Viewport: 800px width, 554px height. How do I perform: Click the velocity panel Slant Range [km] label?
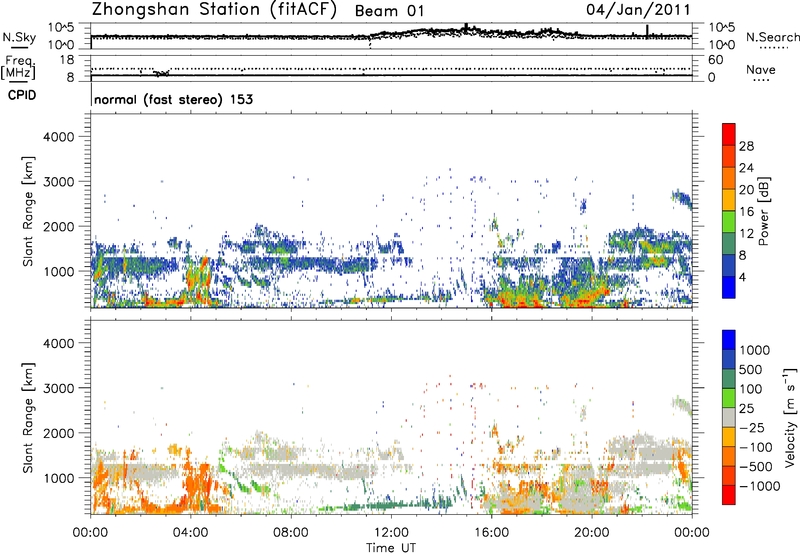point(28,417)
